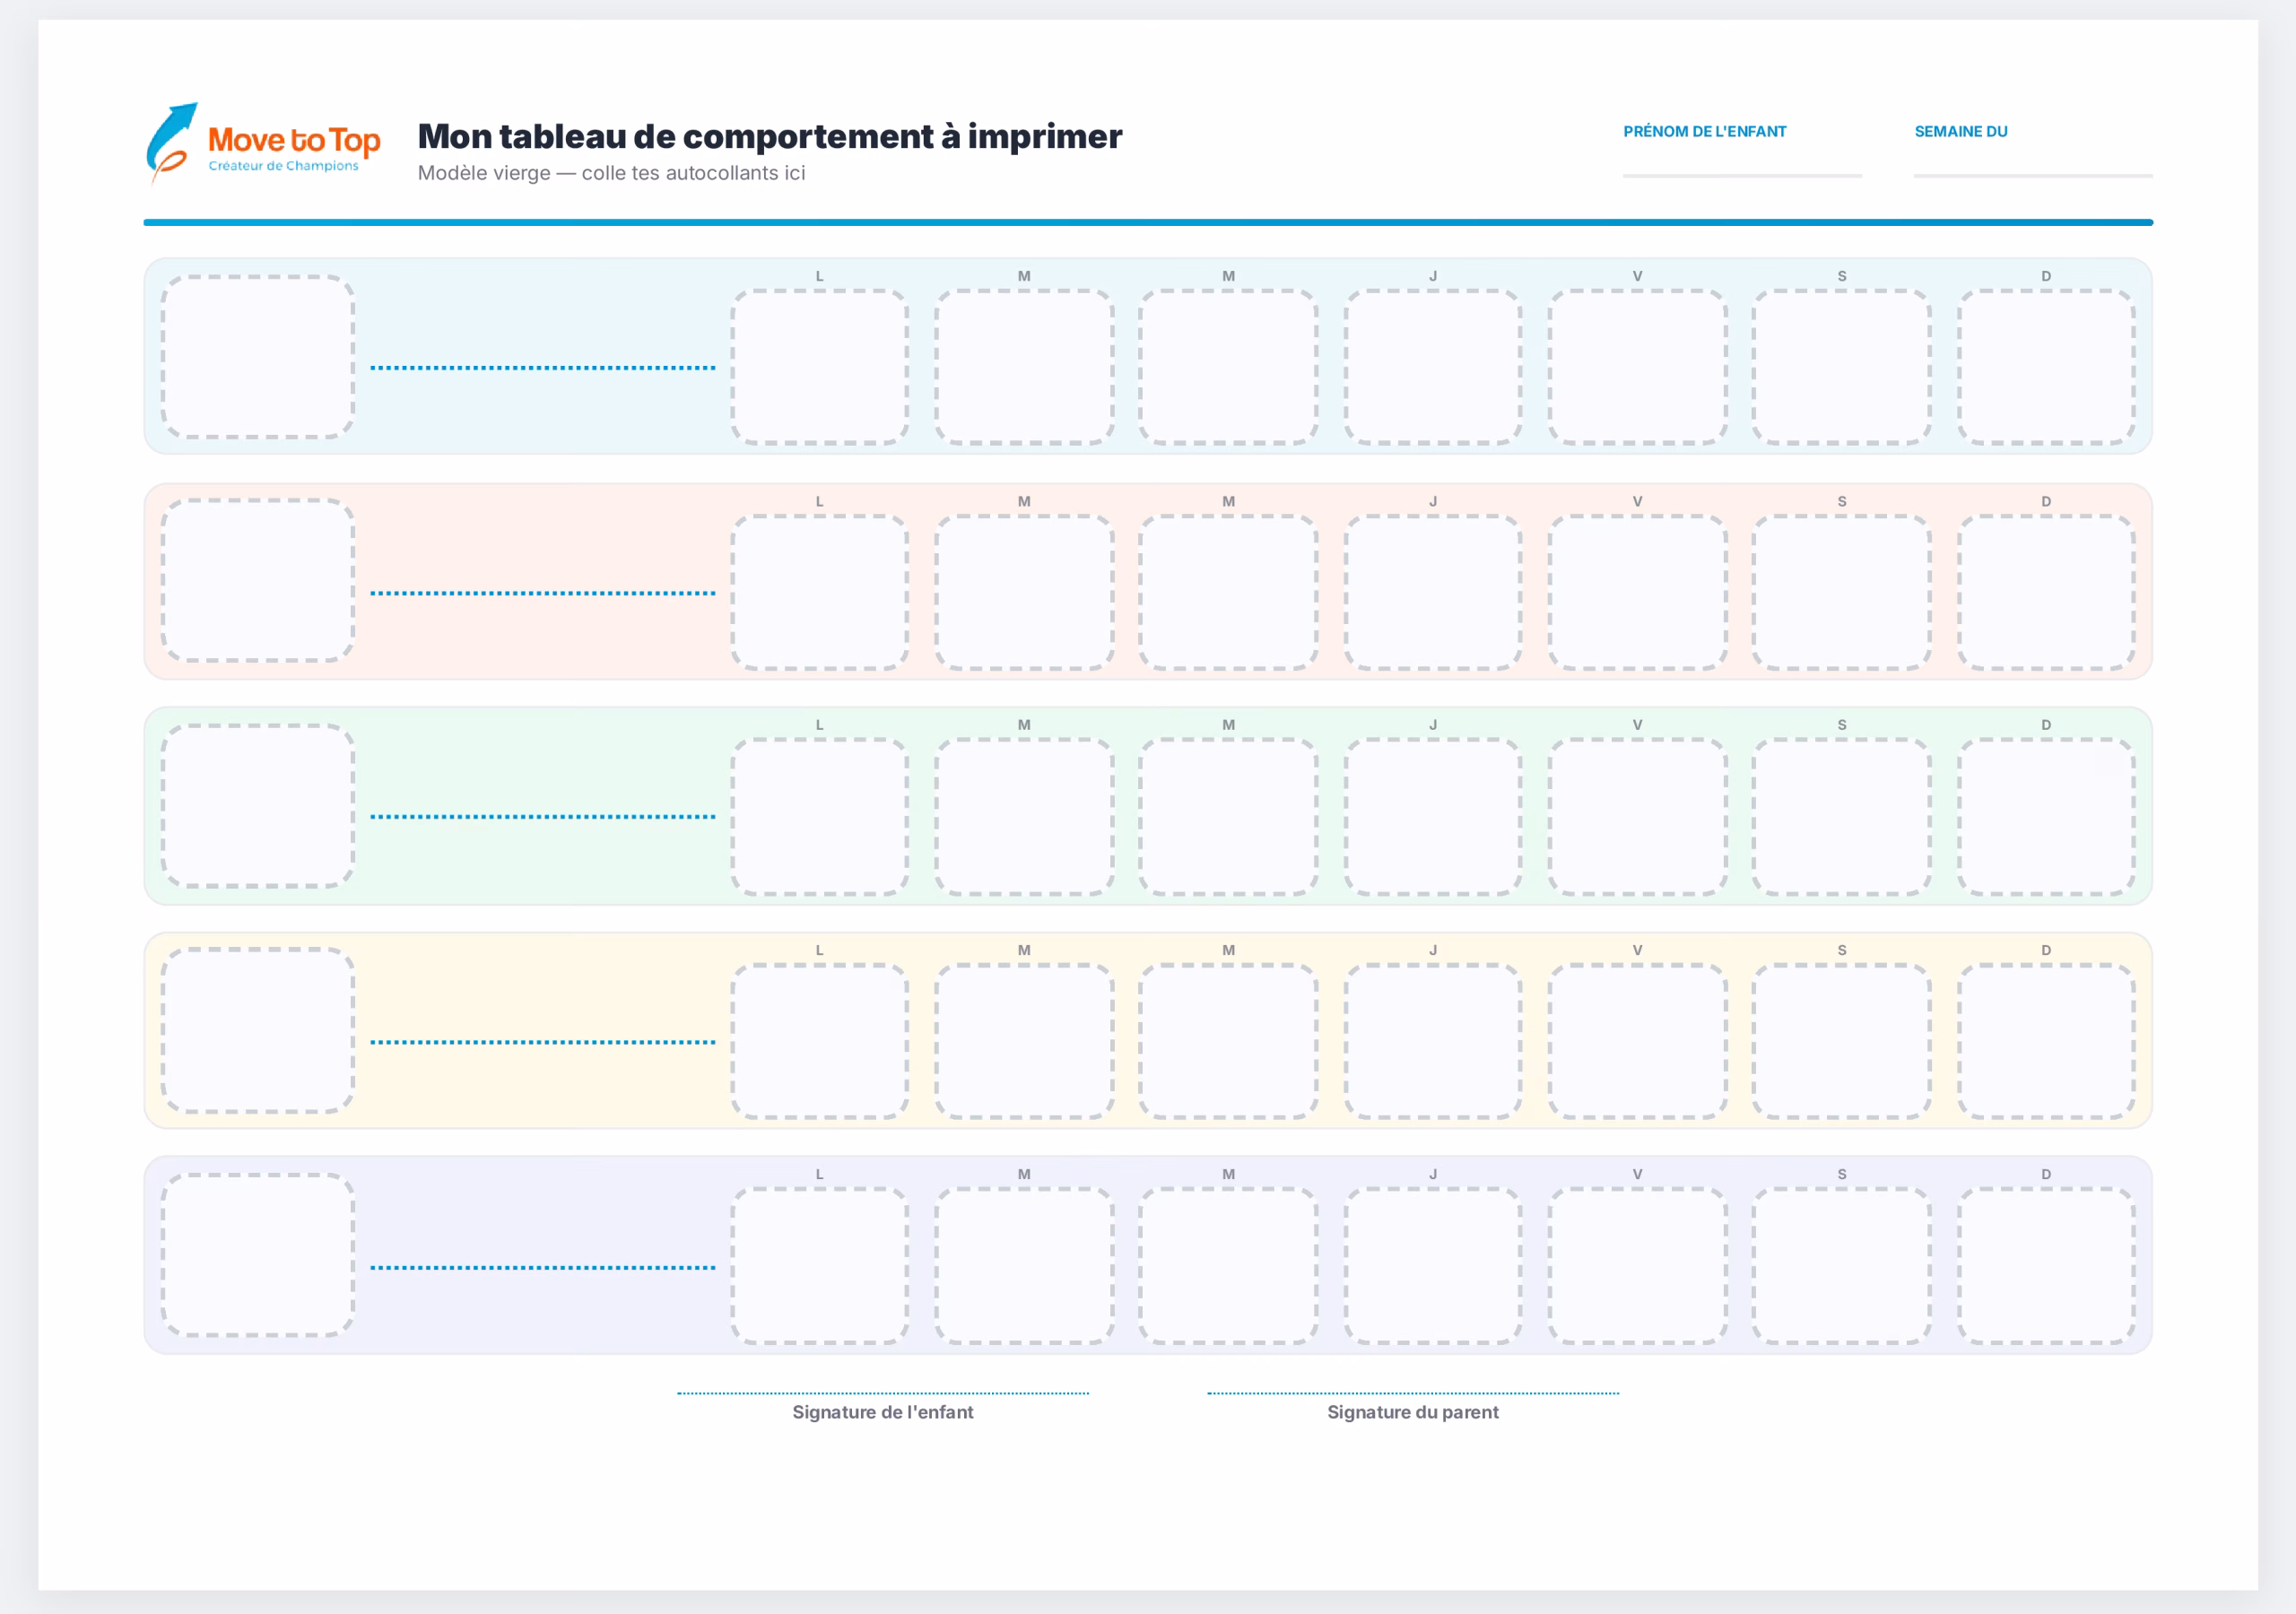Image resolution: width=2296 pixels, height=1614 pixels.
Task: Select Saturday (S) box in the pink row
Action: coord(1842,592)
